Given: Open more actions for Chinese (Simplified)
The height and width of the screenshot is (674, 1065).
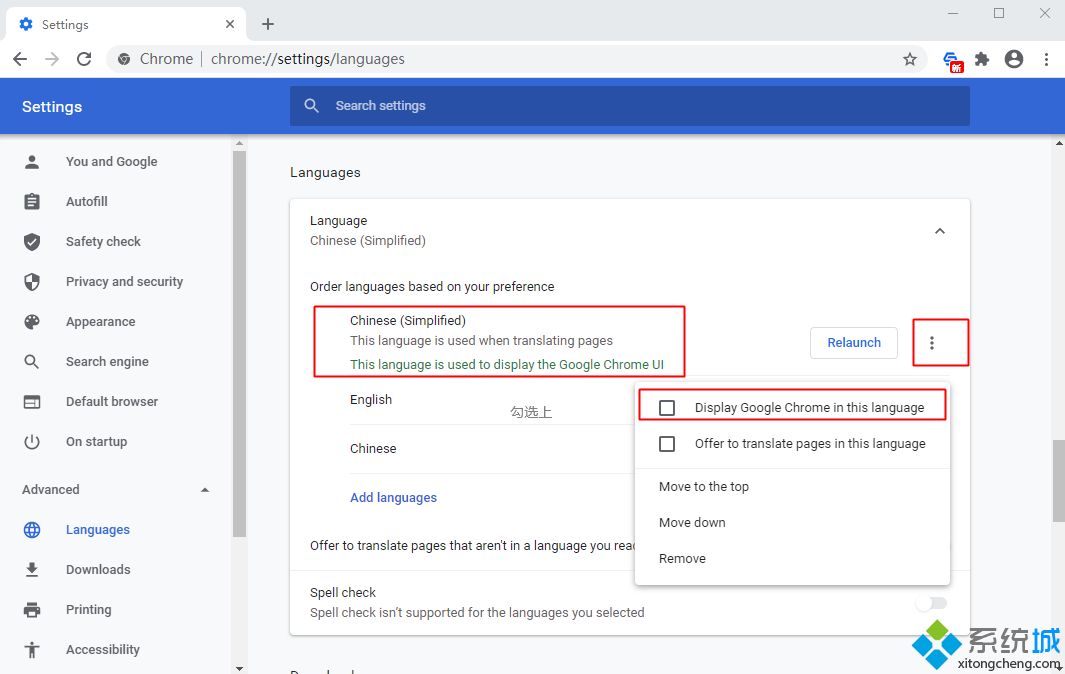Looking at the screenshot, I should point(932,342).
